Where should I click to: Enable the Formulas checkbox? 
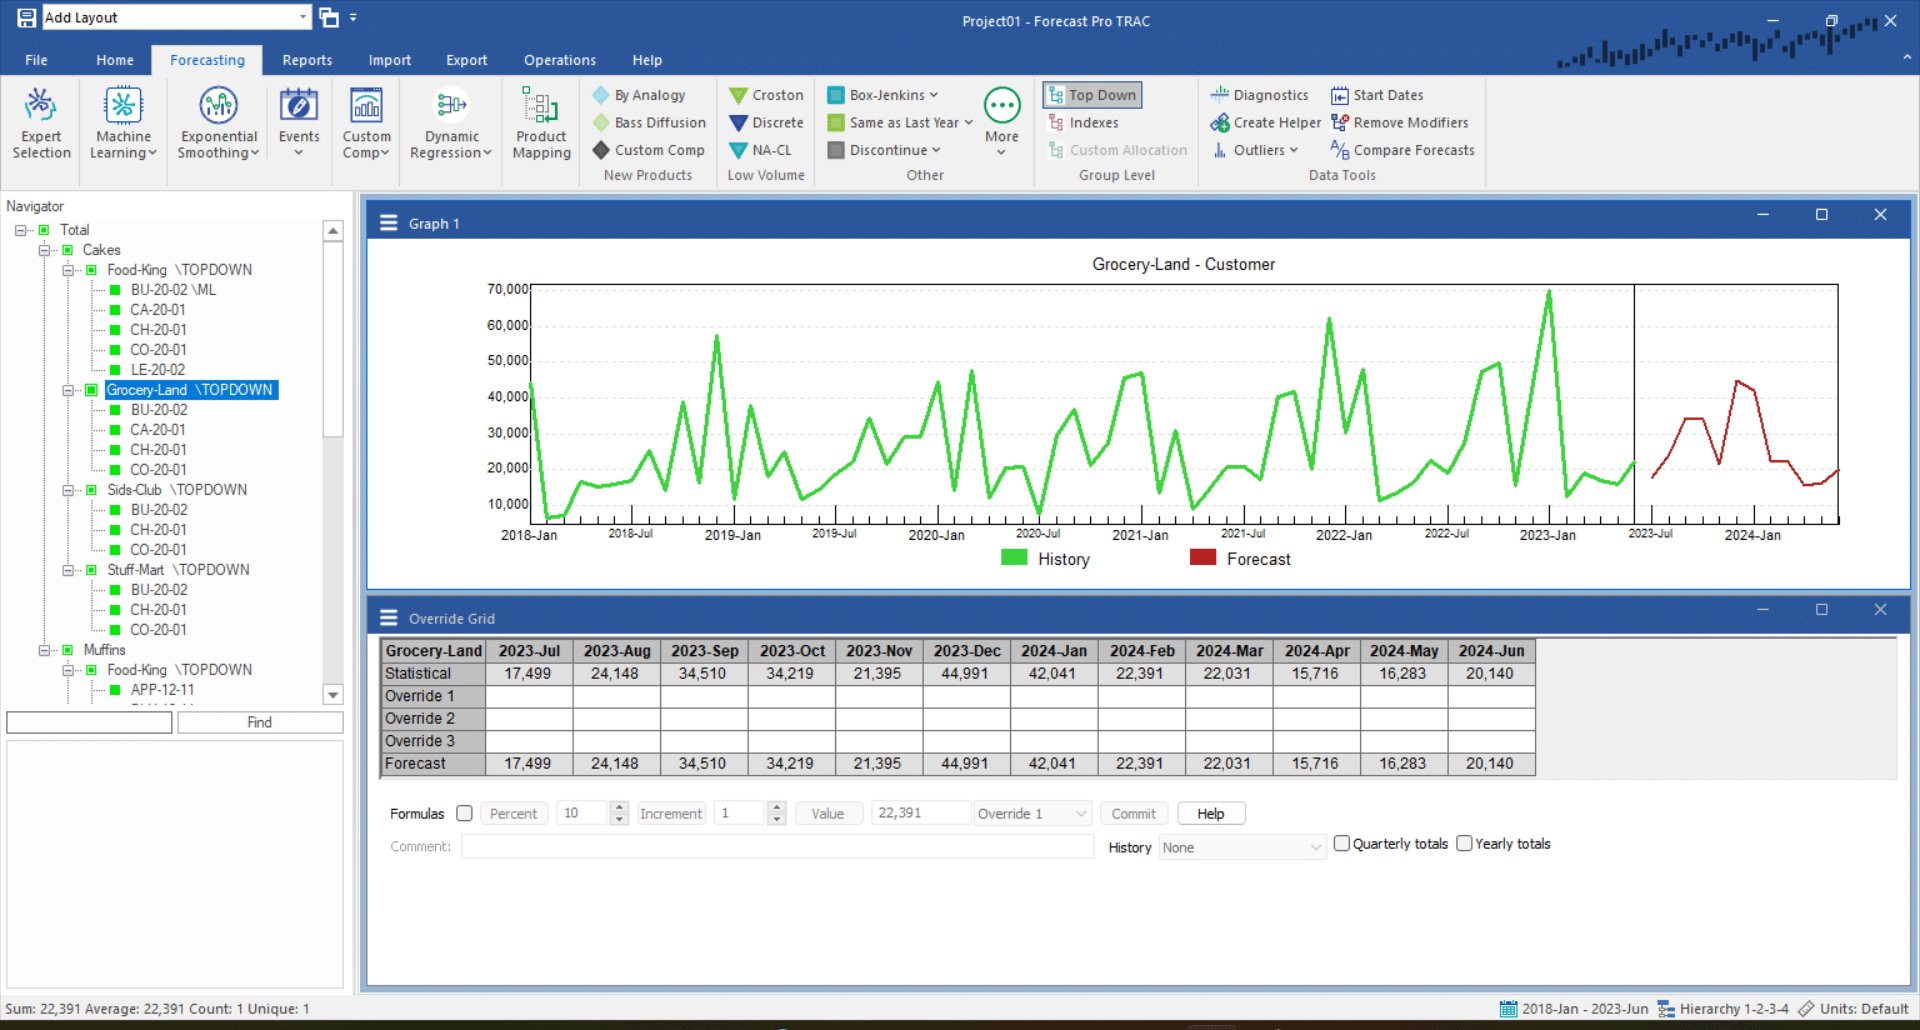(464, 813)
